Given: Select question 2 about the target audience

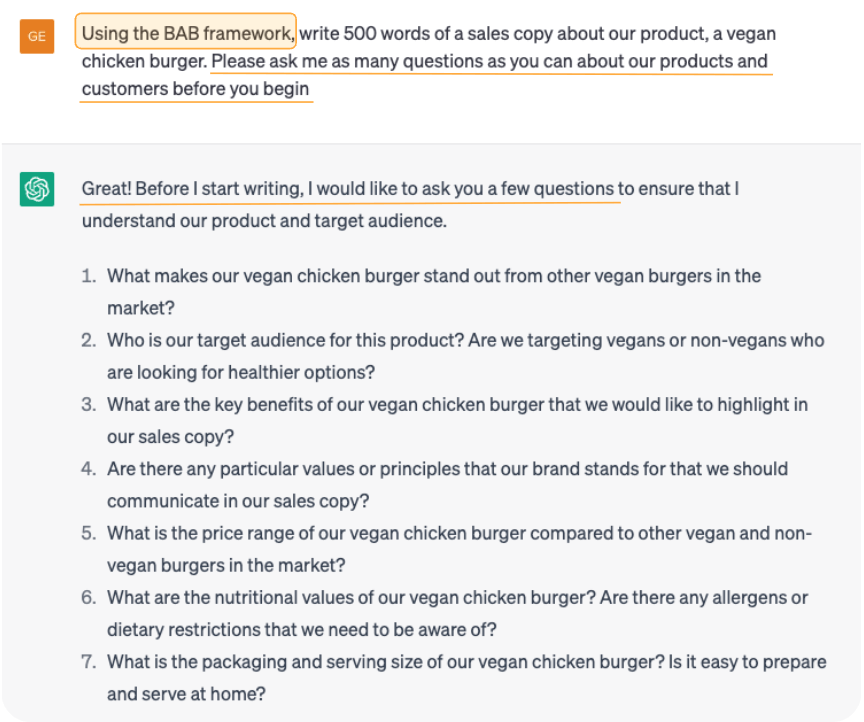Looking at the screenshot, I should coord(465,340).
